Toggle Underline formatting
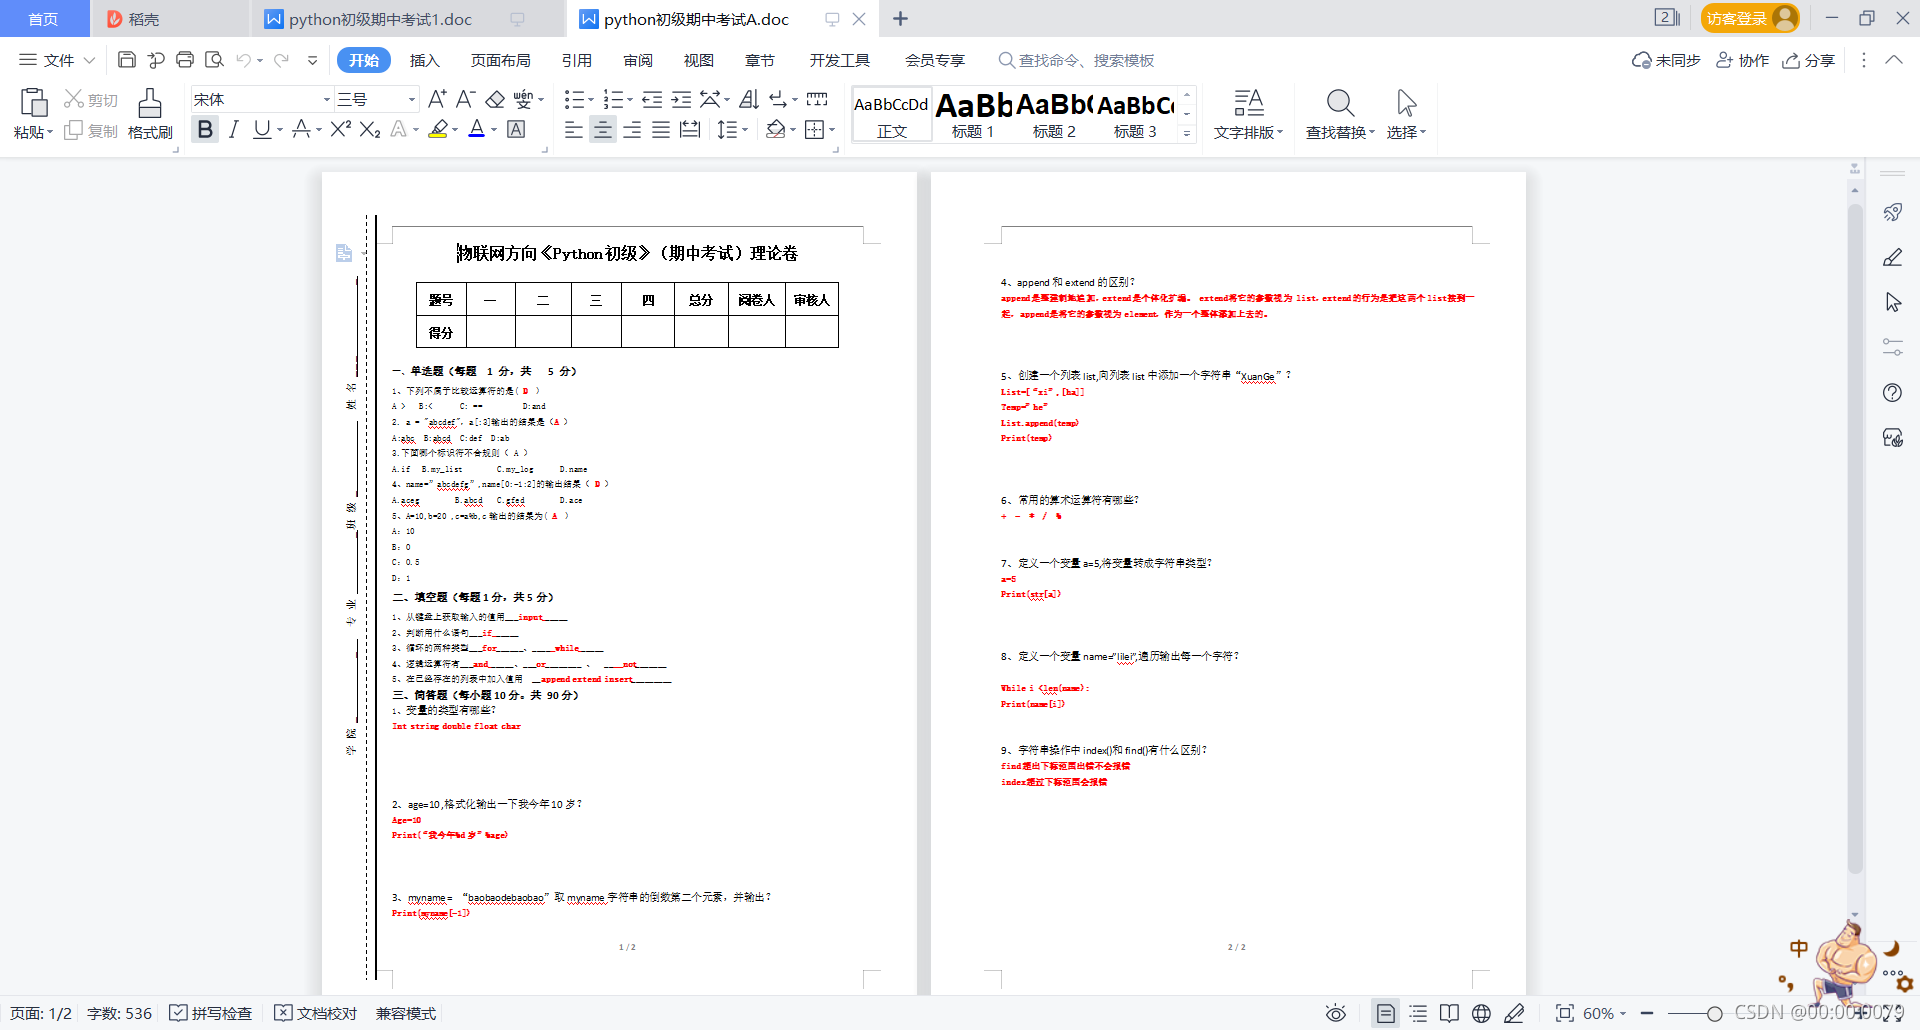This screenshot has width=1920, height=1030. coord(261,129)
